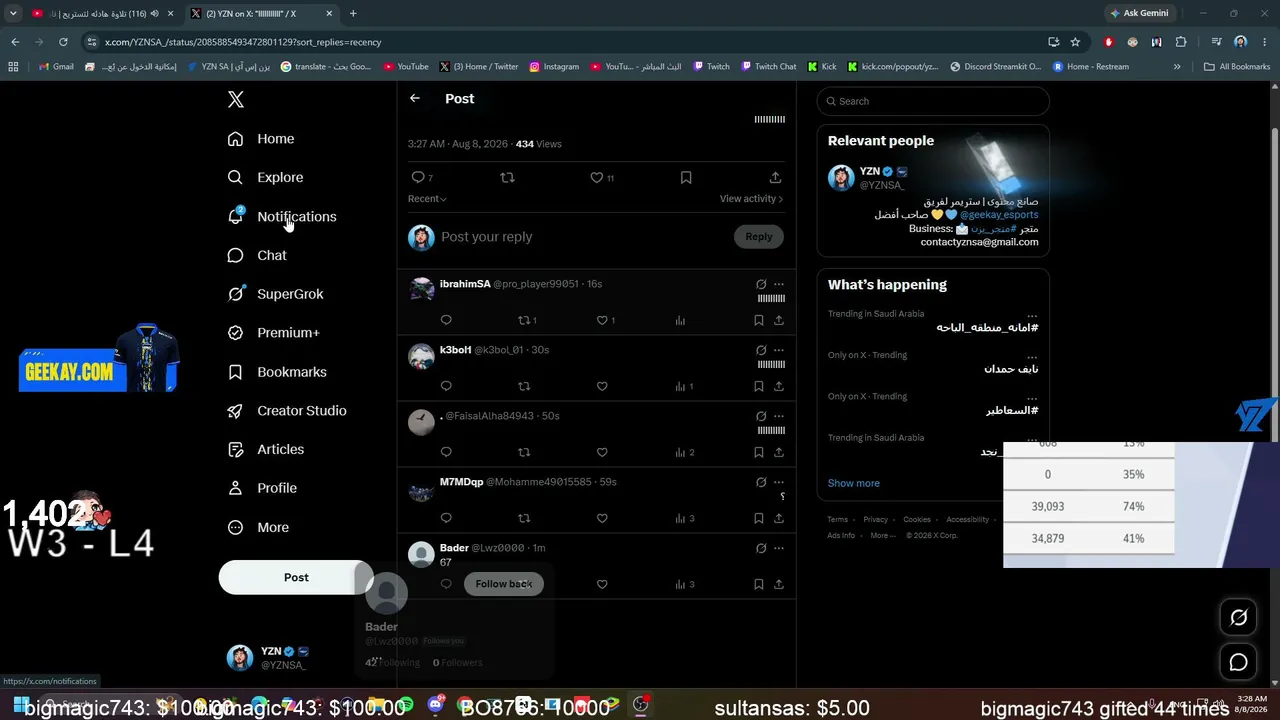
Task: Share ibrahimSA's reply
Action: point(779,320)
